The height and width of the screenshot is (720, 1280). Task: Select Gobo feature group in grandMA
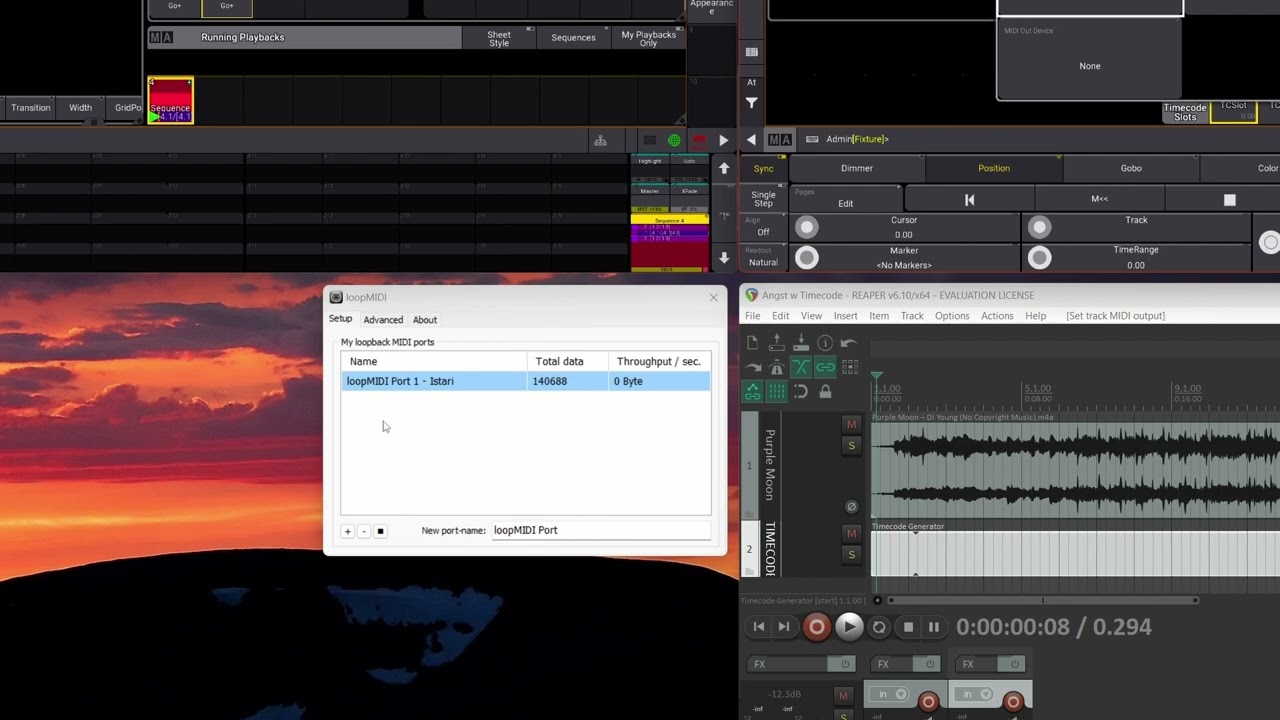(x=1131, y=168)
